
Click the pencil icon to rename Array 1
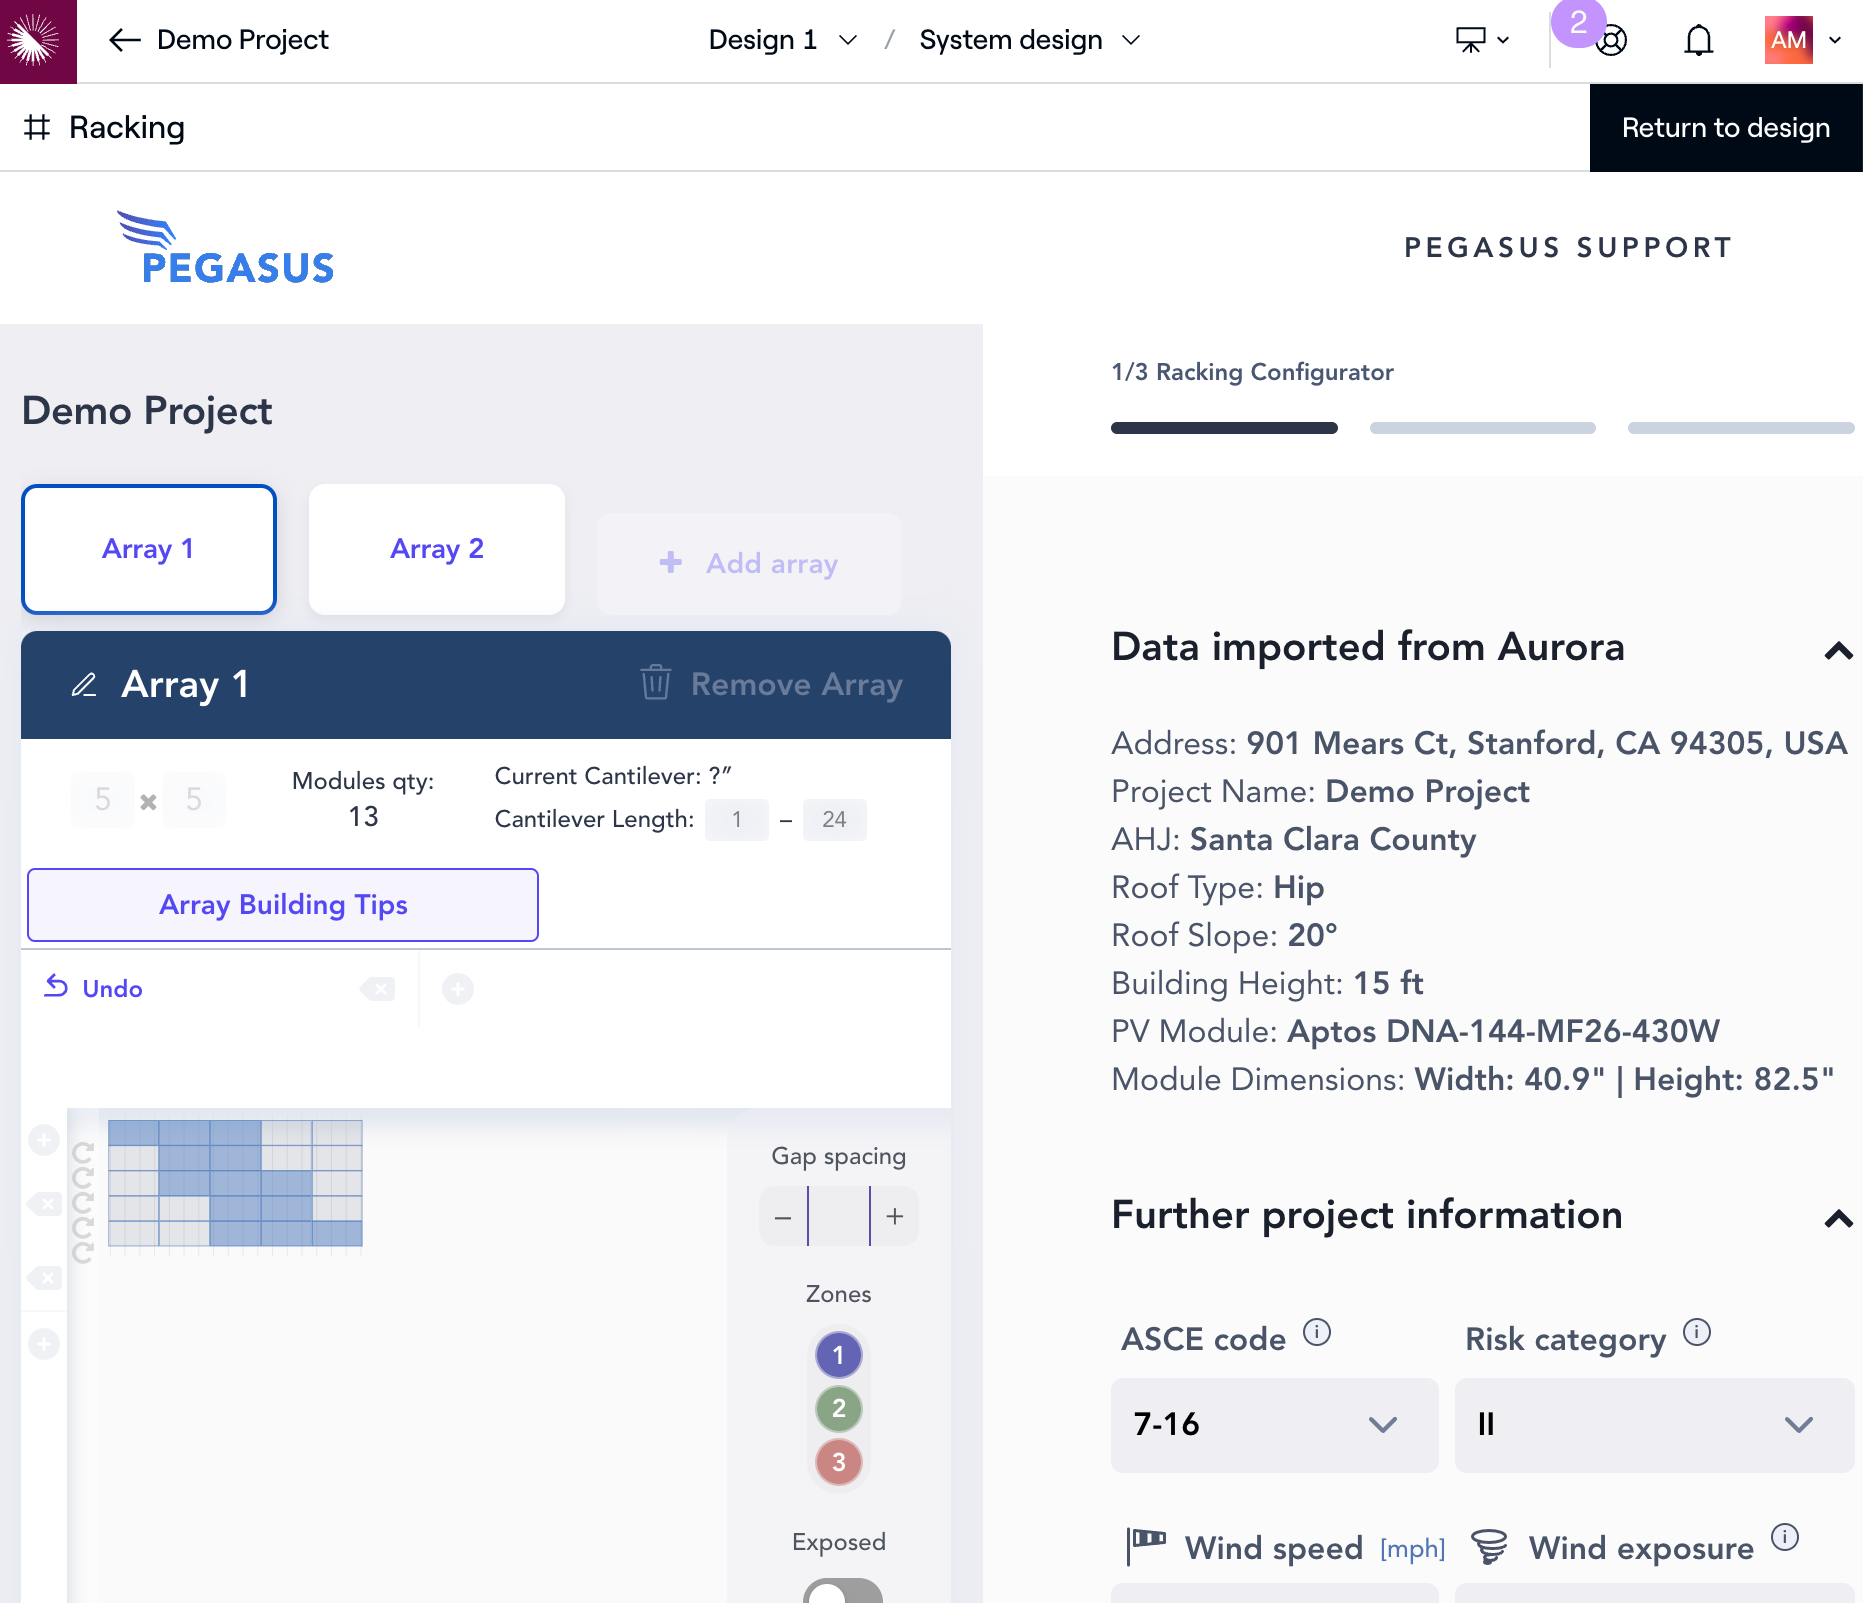[84, 685]
